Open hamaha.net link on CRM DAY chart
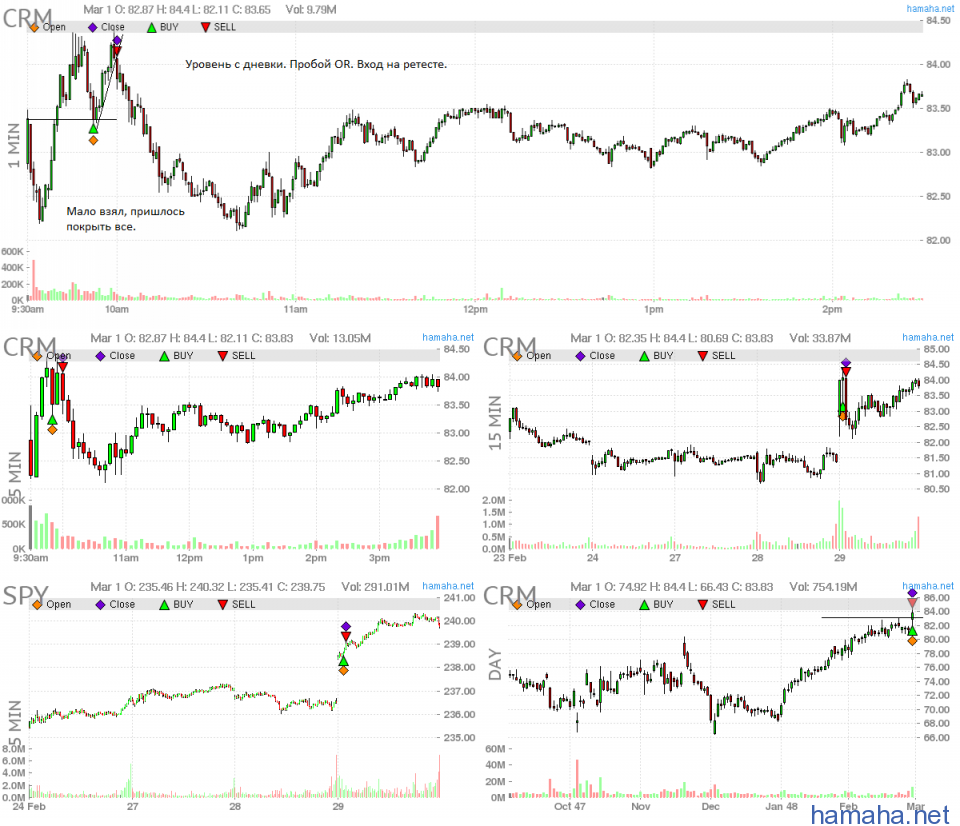The width and height of the screenshot is (960, 826). coord(928,586)
